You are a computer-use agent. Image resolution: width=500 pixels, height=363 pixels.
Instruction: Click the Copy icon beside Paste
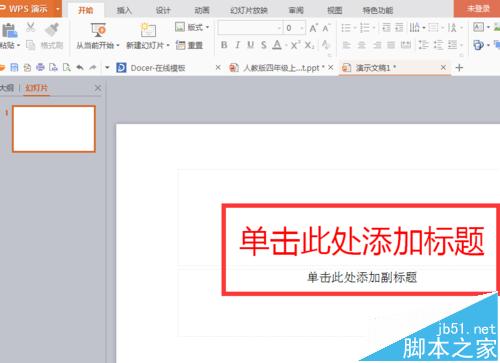click(x=30, y=45)
